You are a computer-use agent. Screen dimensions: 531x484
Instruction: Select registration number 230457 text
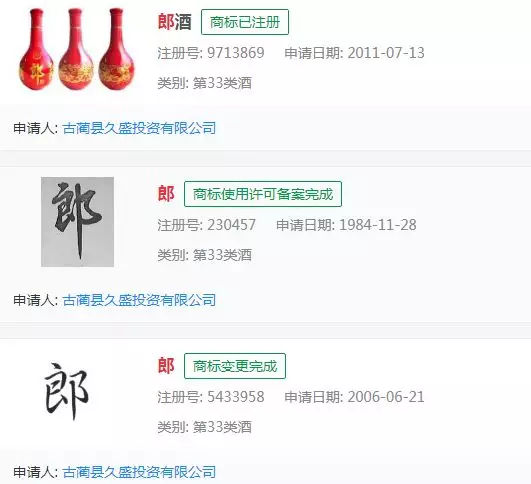[231, 225]
